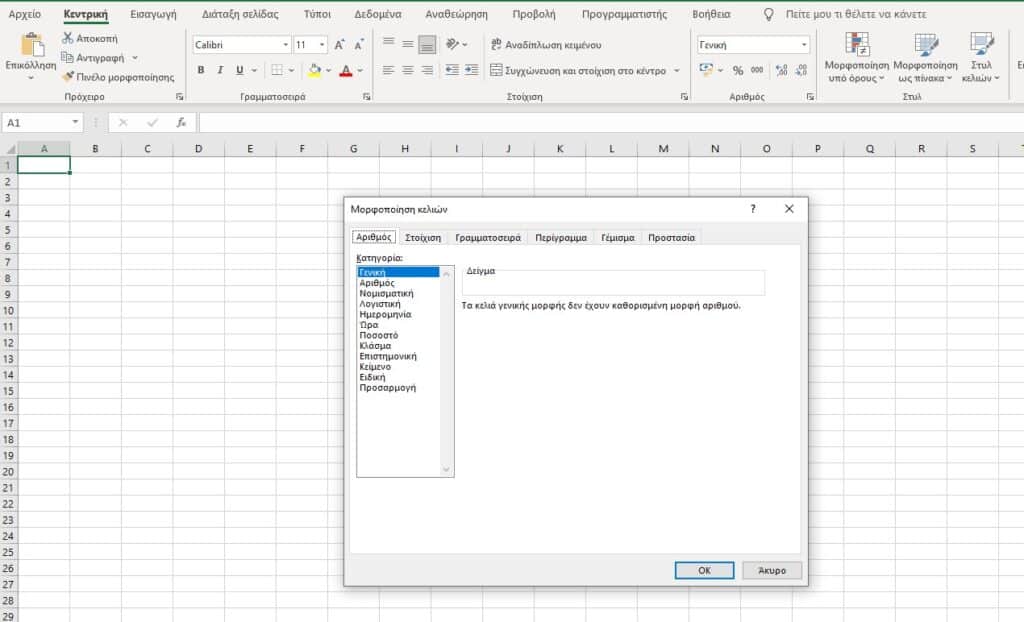
Task: Align text left in ribbon
Action: (388, 70)
